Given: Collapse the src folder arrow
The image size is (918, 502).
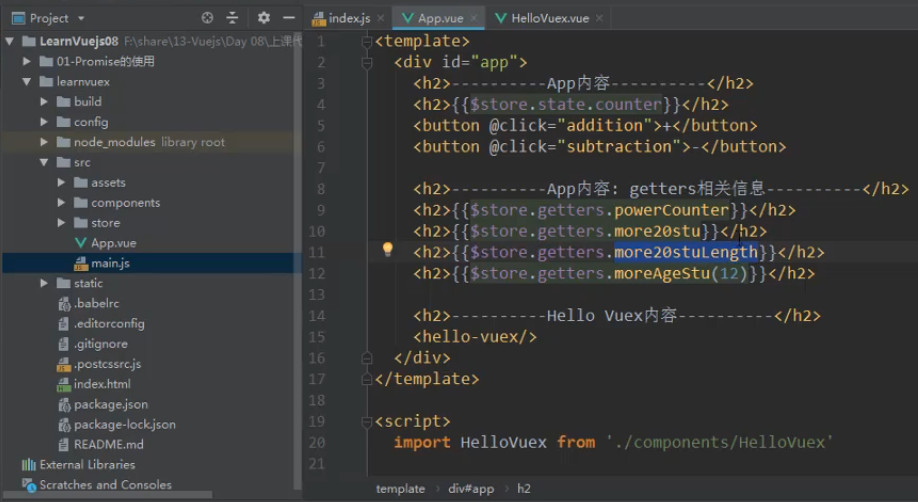Looking at the screenshot, I should click(x=44, y=162).
